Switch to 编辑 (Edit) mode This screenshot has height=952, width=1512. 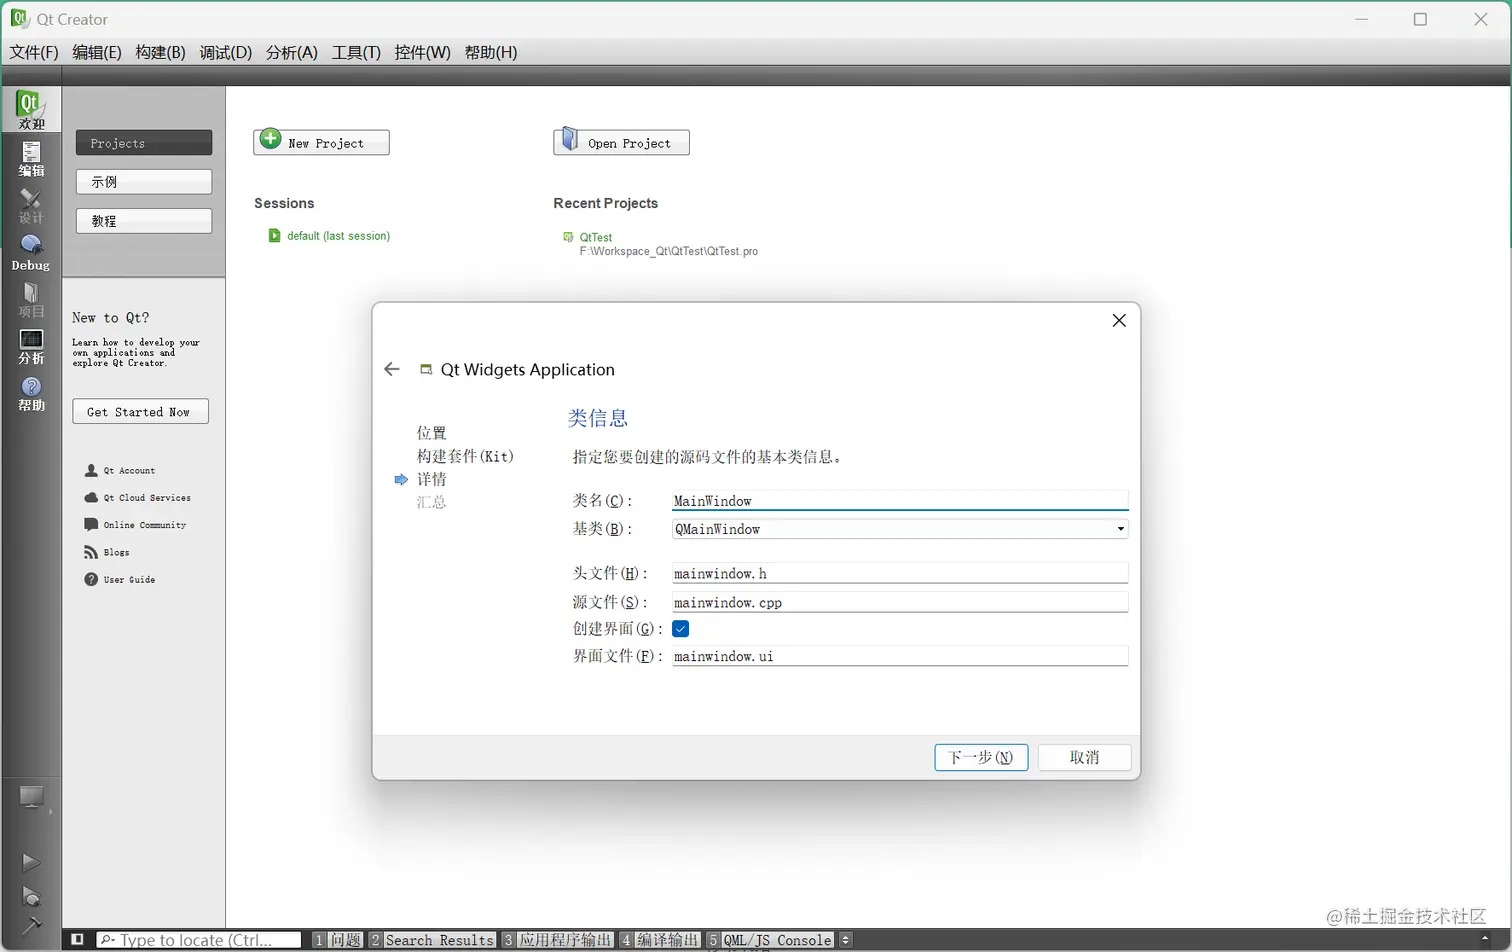31,158
